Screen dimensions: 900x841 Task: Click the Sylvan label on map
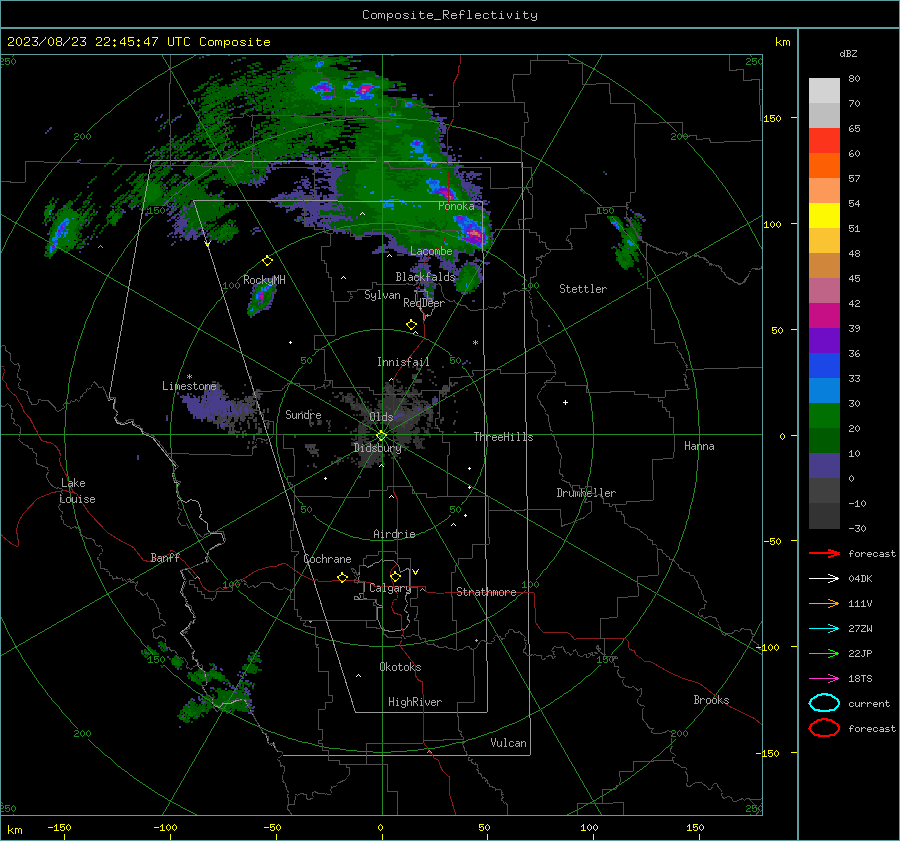tap(382, 295)
